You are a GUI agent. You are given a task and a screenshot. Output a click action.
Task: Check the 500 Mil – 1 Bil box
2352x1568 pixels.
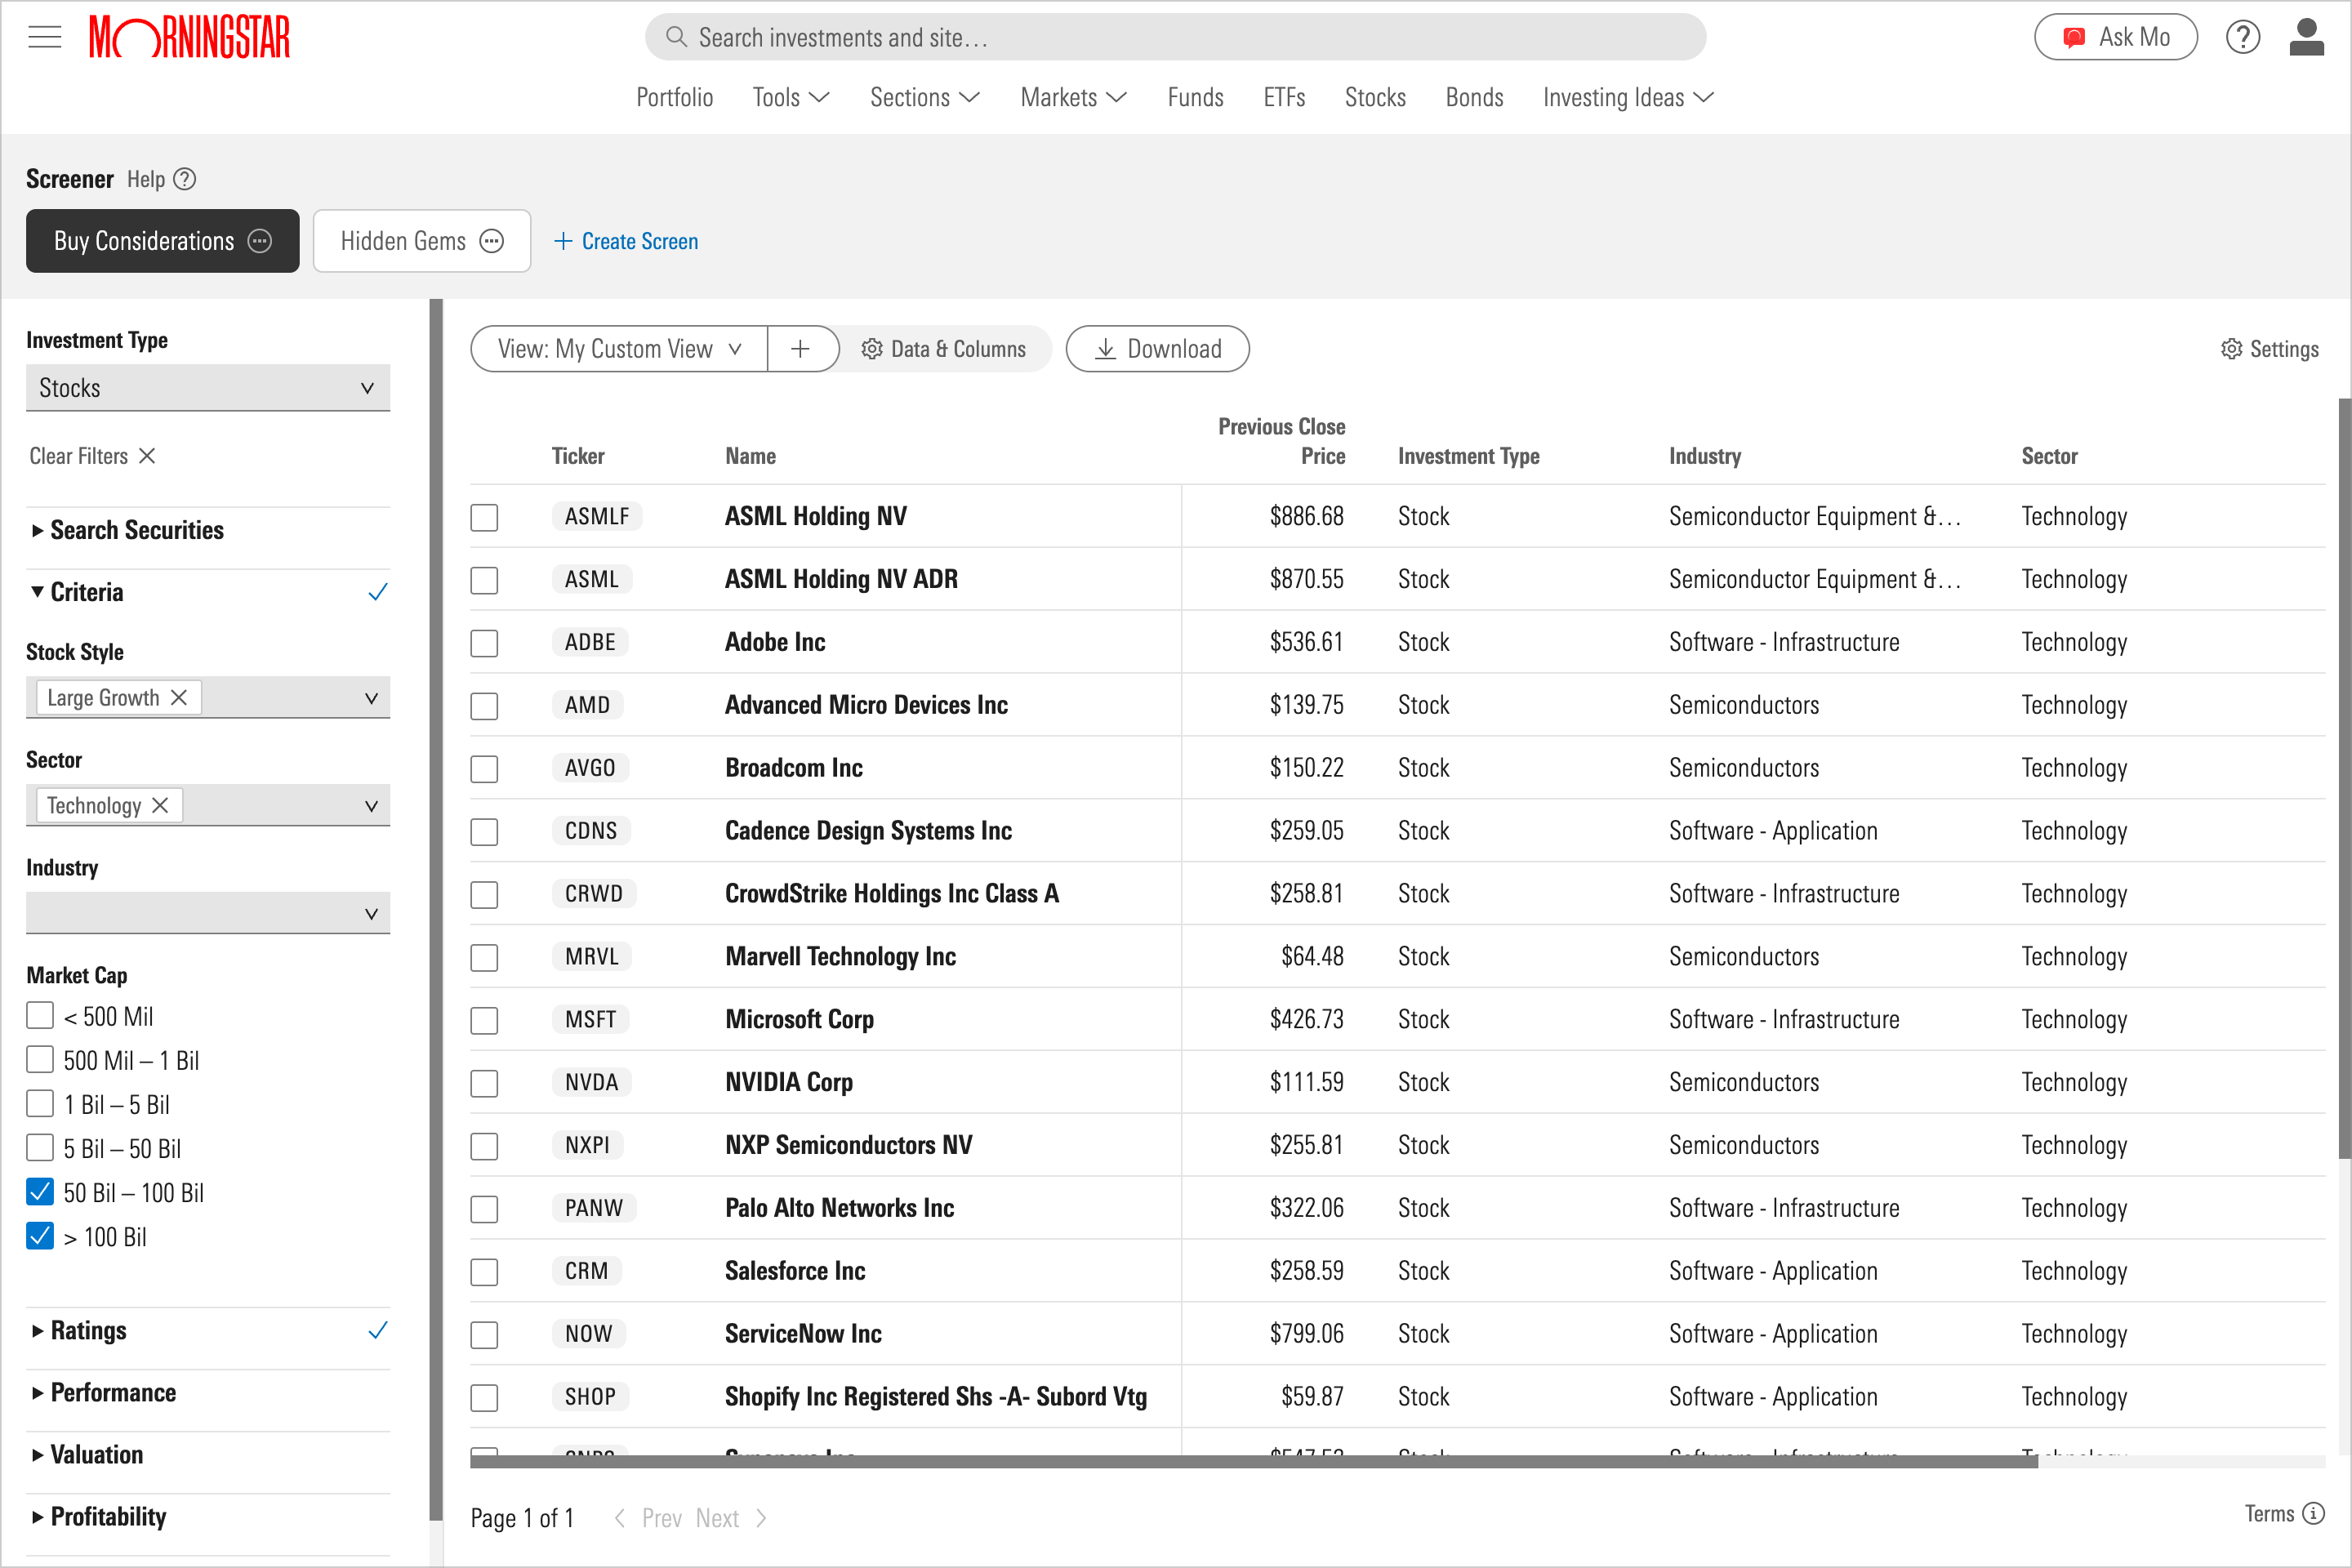[40, 1059]
